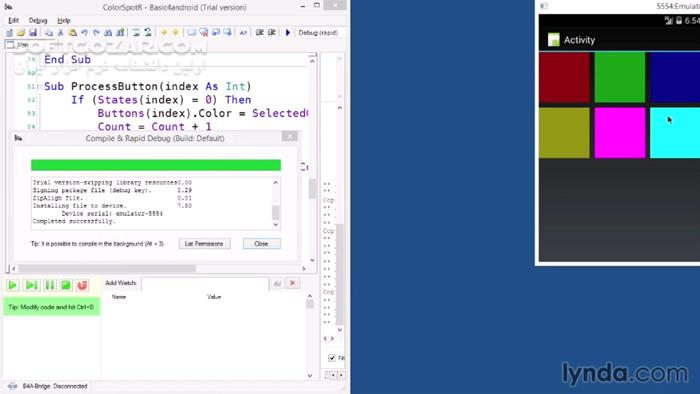The image size is (700, 394).
Task: Click the toolbar icon right of Find
Action: pos(121,33)
